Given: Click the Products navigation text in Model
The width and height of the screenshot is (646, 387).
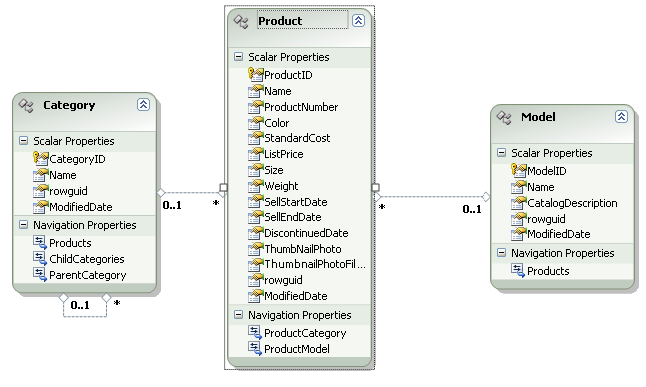Looking at the screenshot, I should [548, 271].
